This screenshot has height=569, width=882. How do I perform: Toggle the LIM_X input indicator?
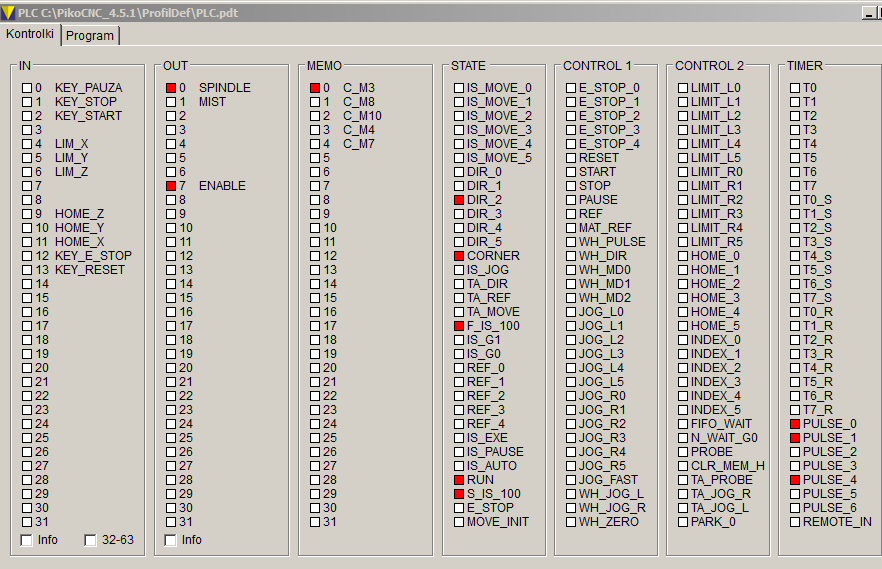click(x=27, y=144)
